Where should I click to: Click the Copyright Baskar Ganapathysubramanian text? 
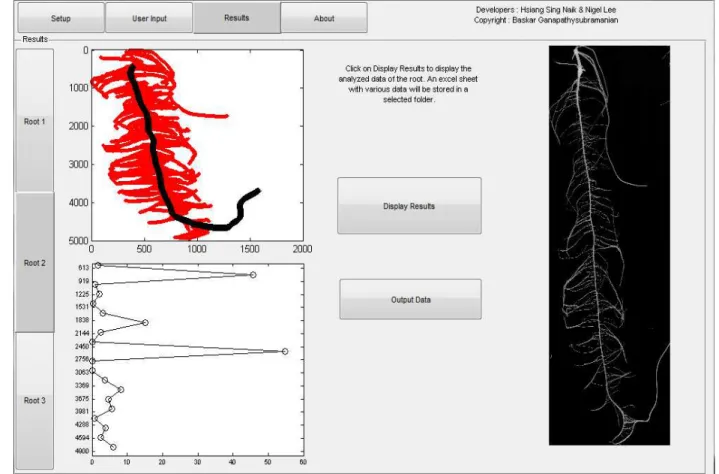(x=546, y=20)
